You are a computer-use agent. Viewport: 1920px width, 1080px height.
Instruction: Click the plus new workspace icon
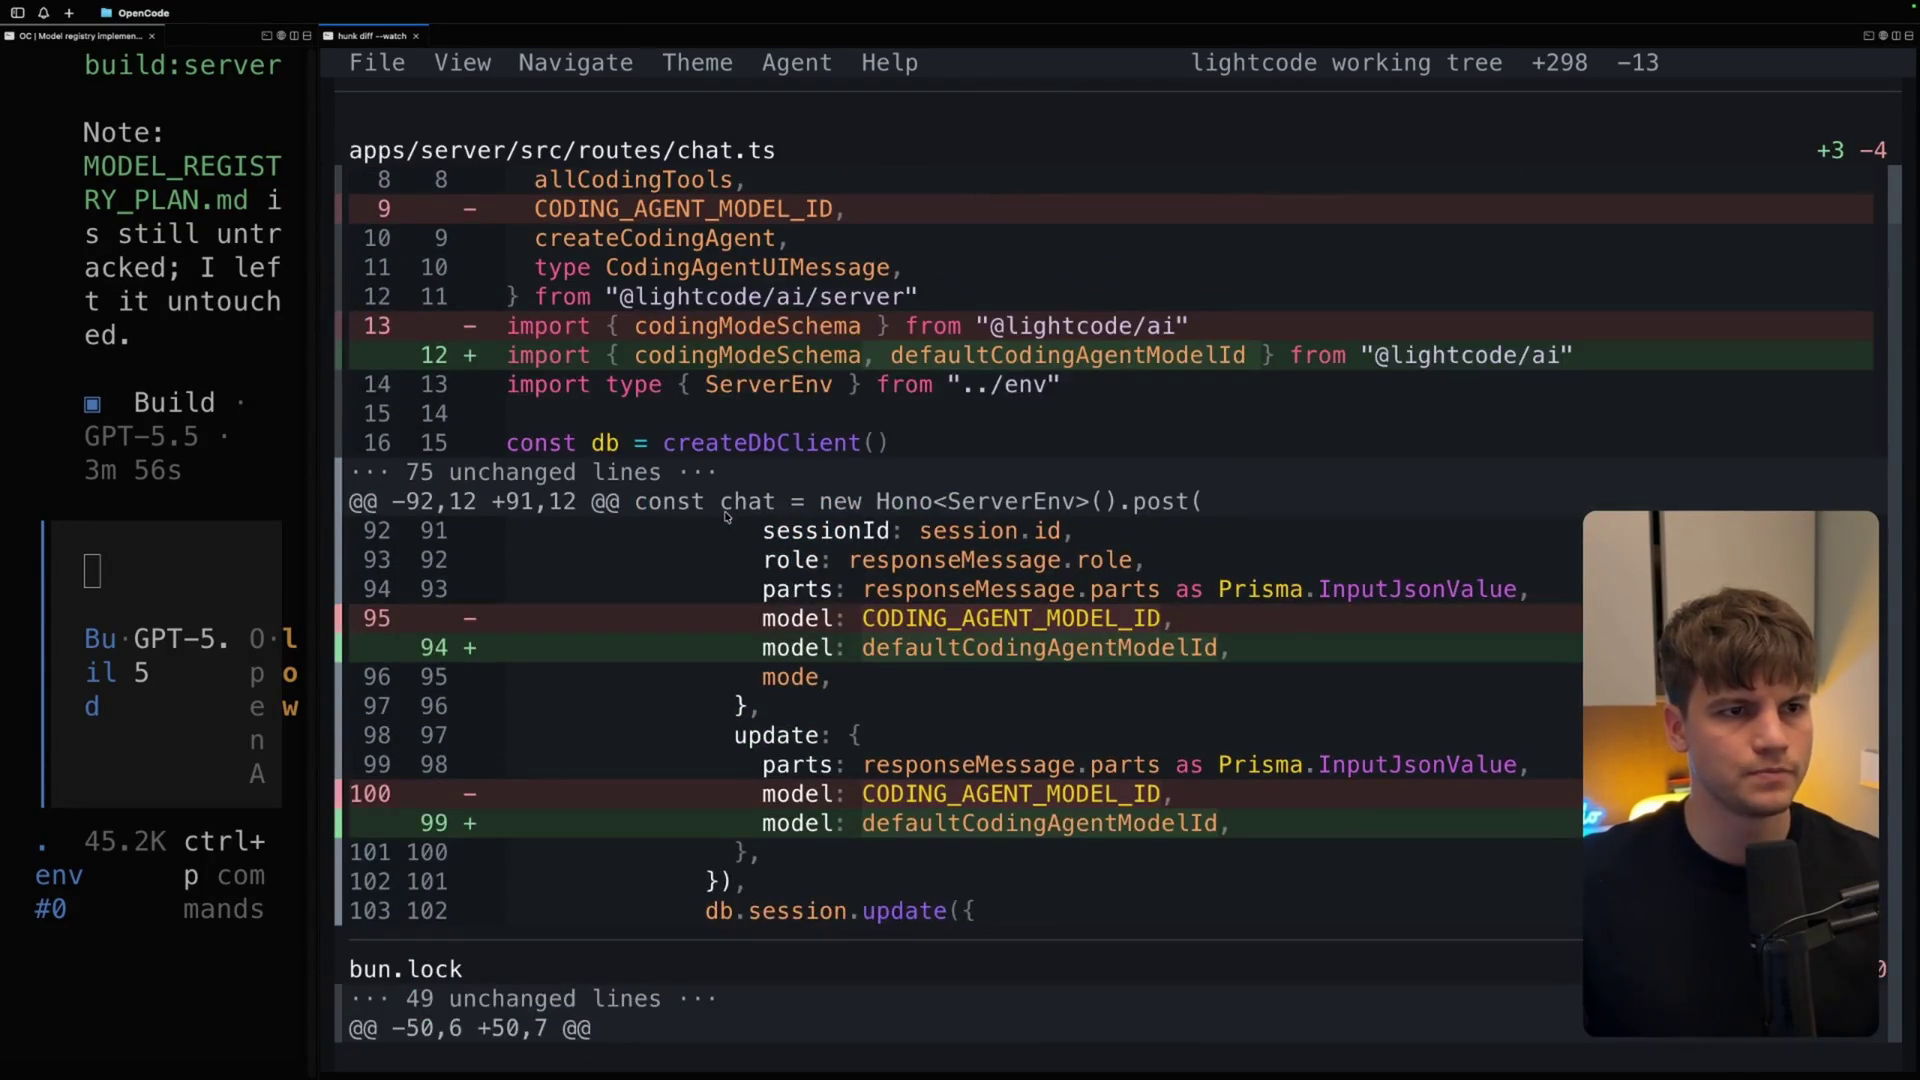pos(69,13)
